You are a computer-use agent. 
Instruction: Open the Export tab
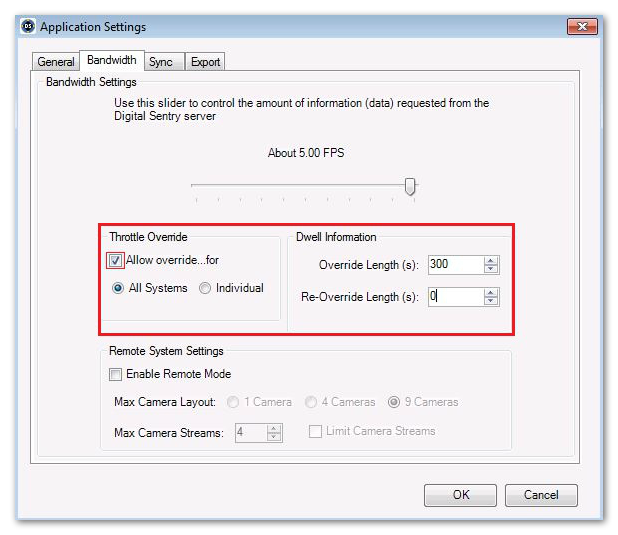point(205,62)
